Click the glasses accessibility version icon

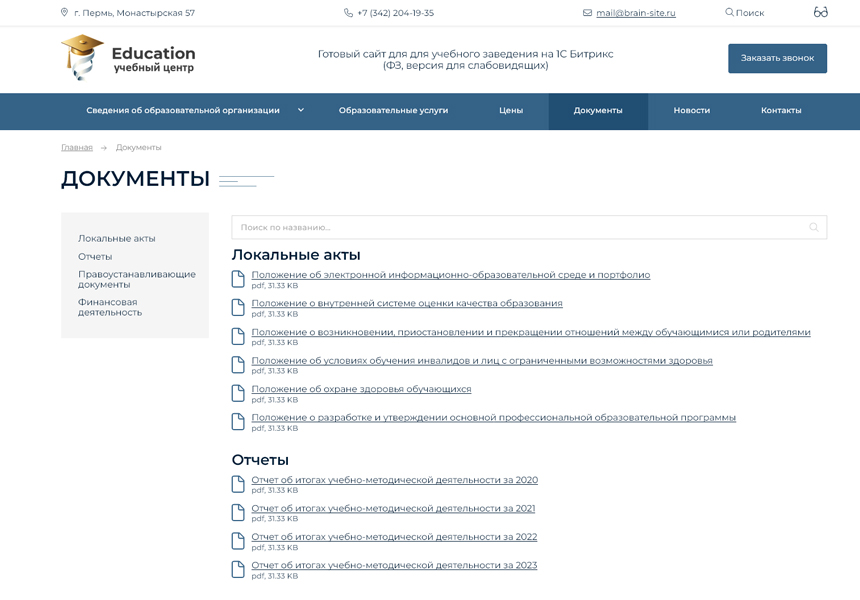(820, 12)
